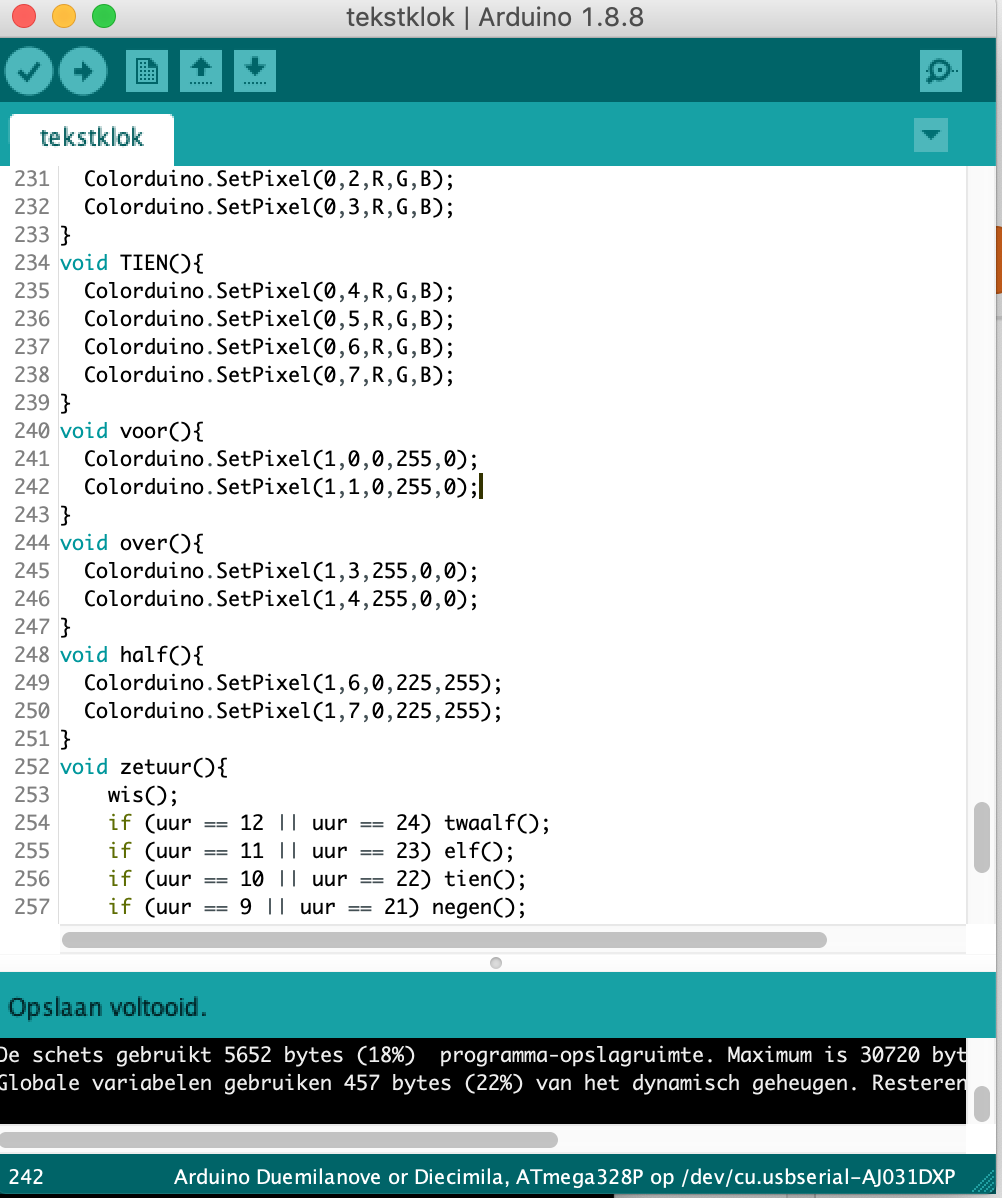Create a new sketch file
The height and width of the screenshot is (1198, 1002).
coord(147,72)
